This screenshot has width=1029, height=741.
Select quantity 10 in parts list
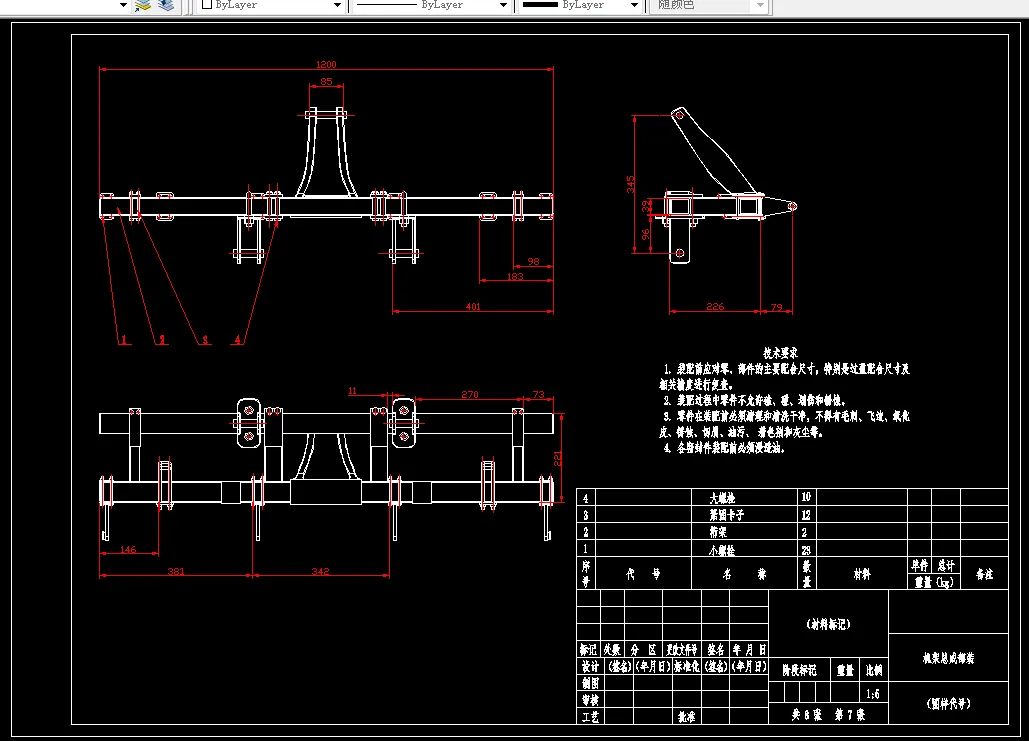coord(806,497)
